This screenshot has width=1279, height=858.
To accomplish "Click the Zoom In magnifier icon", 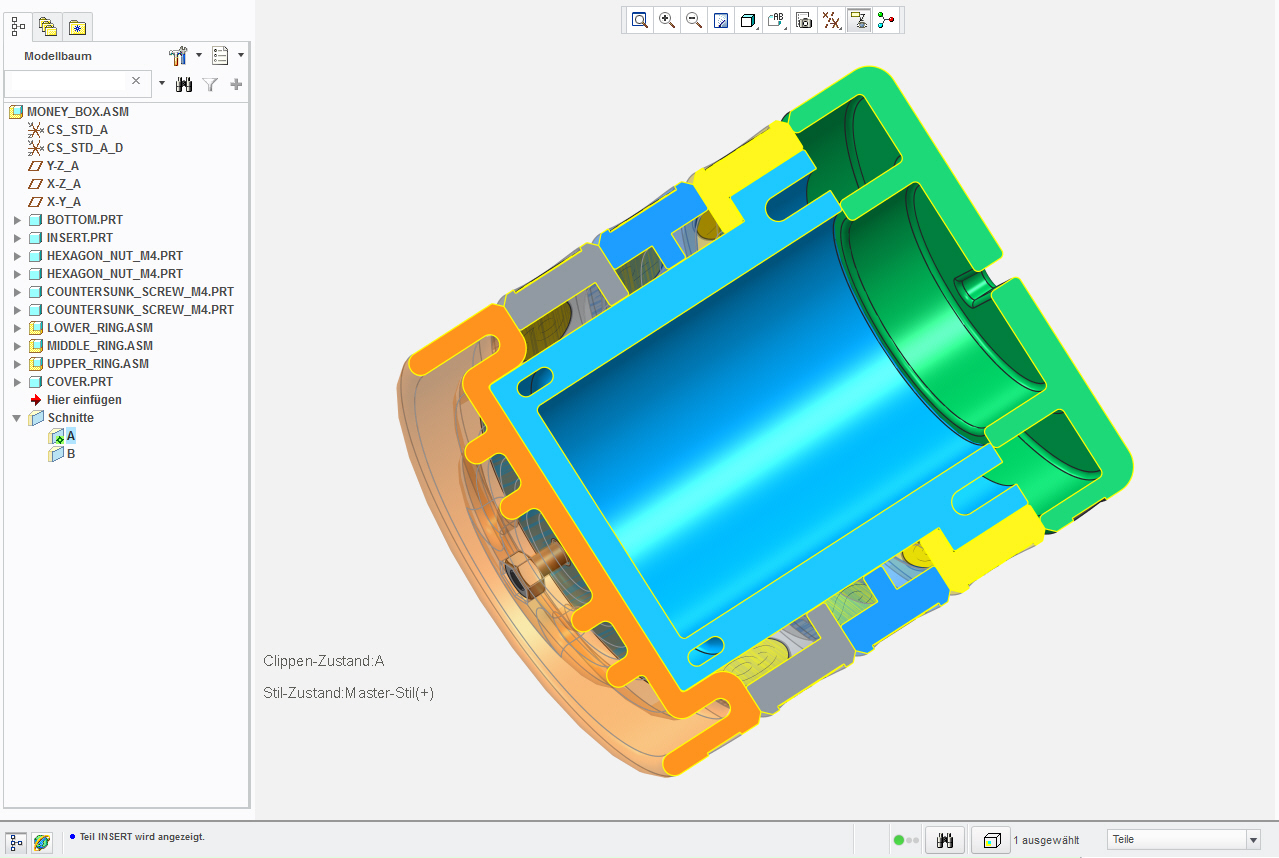I will pyautogui.click(x=667, y=20).
